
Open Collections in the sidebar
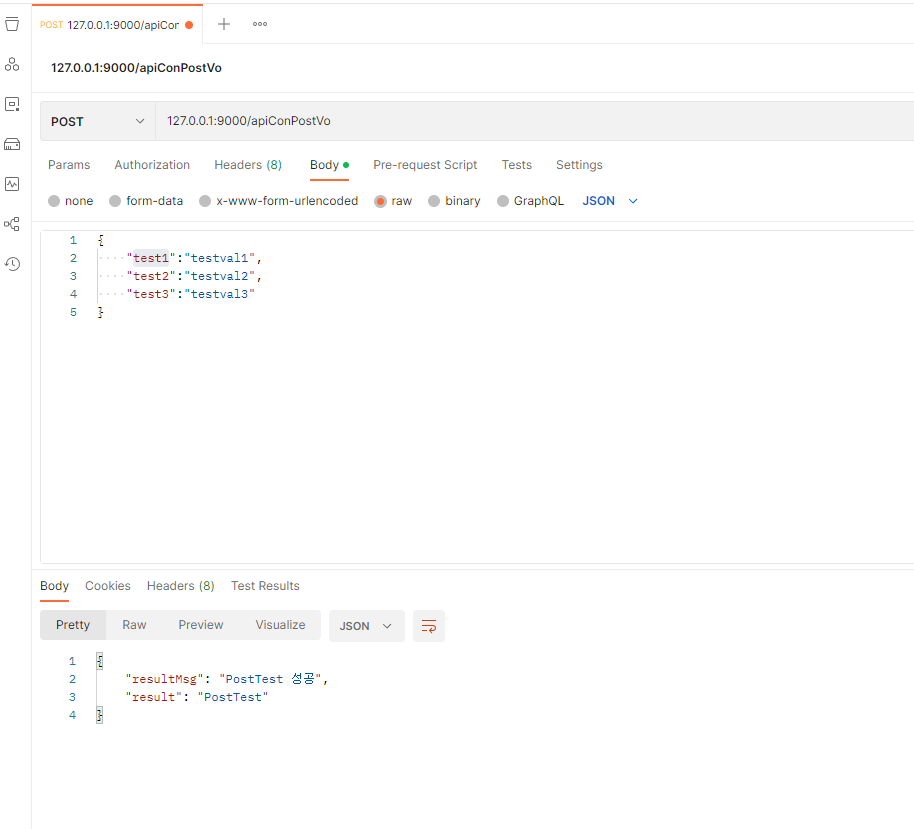[12, 24]
